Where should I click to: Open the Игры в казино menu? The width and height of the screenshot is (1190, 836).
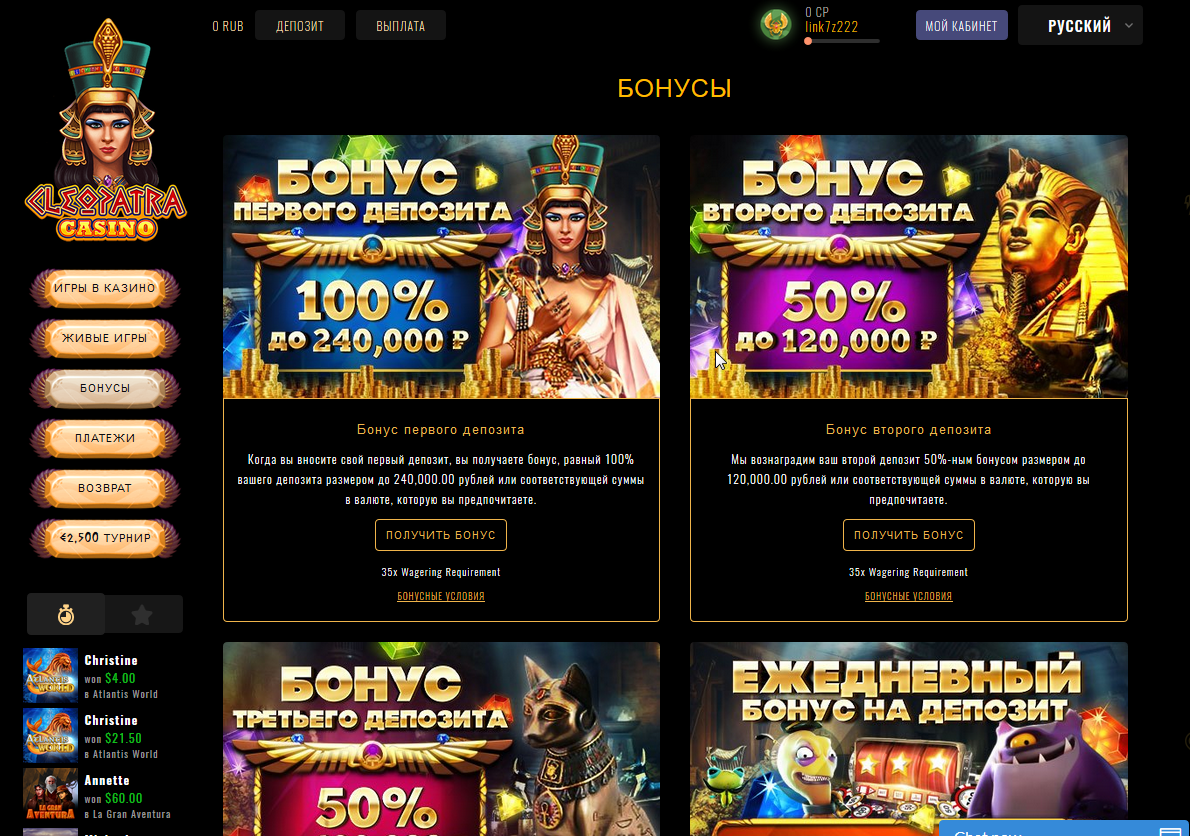(105, 288)
